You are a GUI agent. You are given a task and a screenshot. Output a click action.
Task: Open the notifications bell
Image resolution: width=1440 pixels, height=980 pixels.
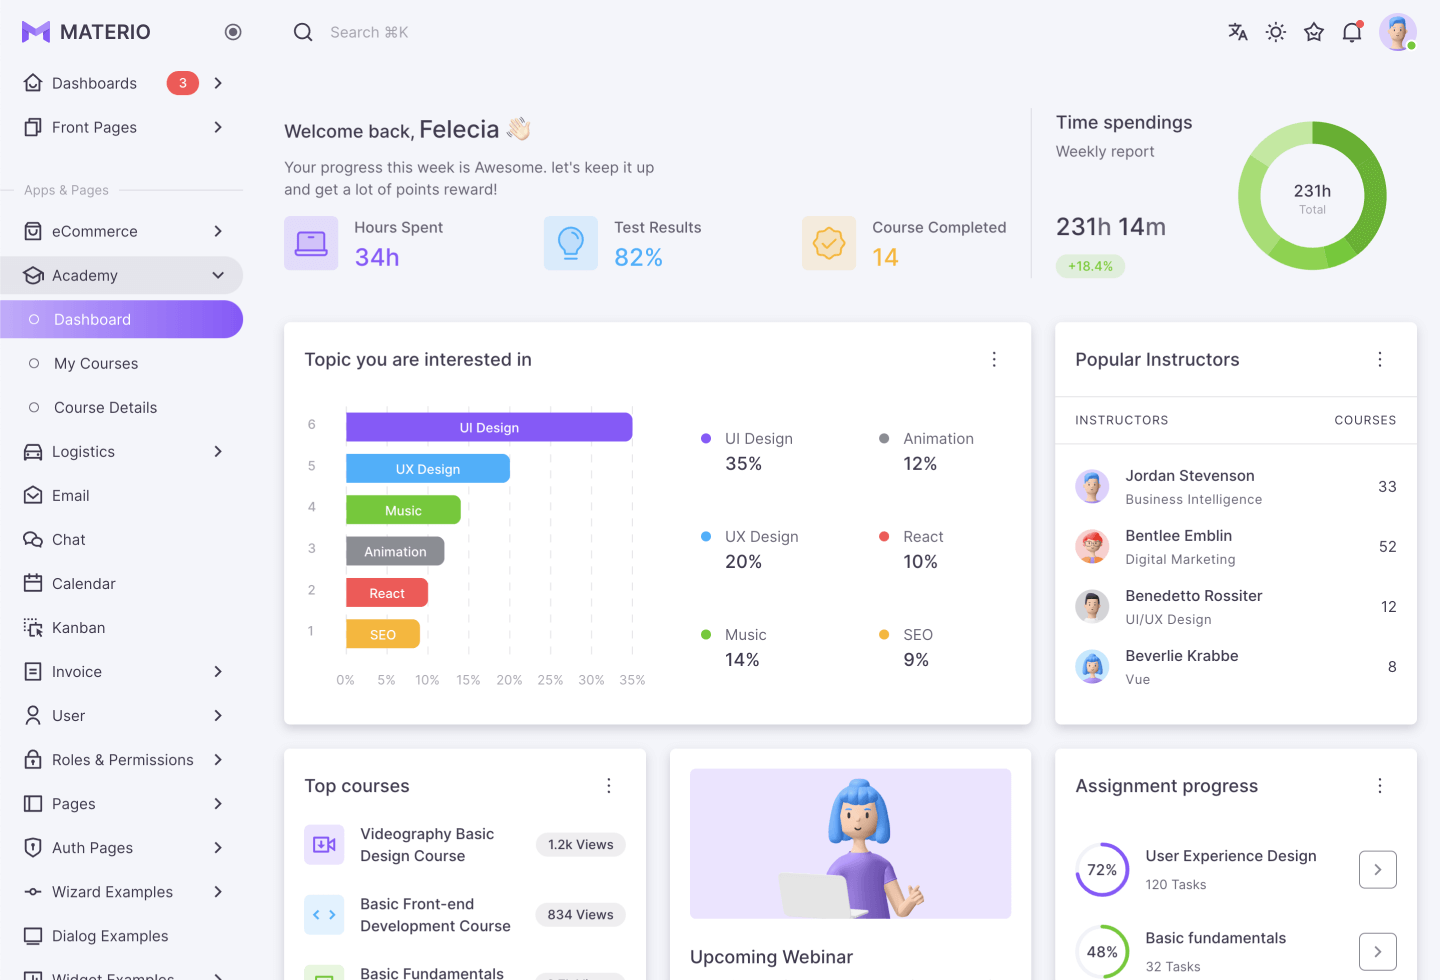pos(1352,32)
